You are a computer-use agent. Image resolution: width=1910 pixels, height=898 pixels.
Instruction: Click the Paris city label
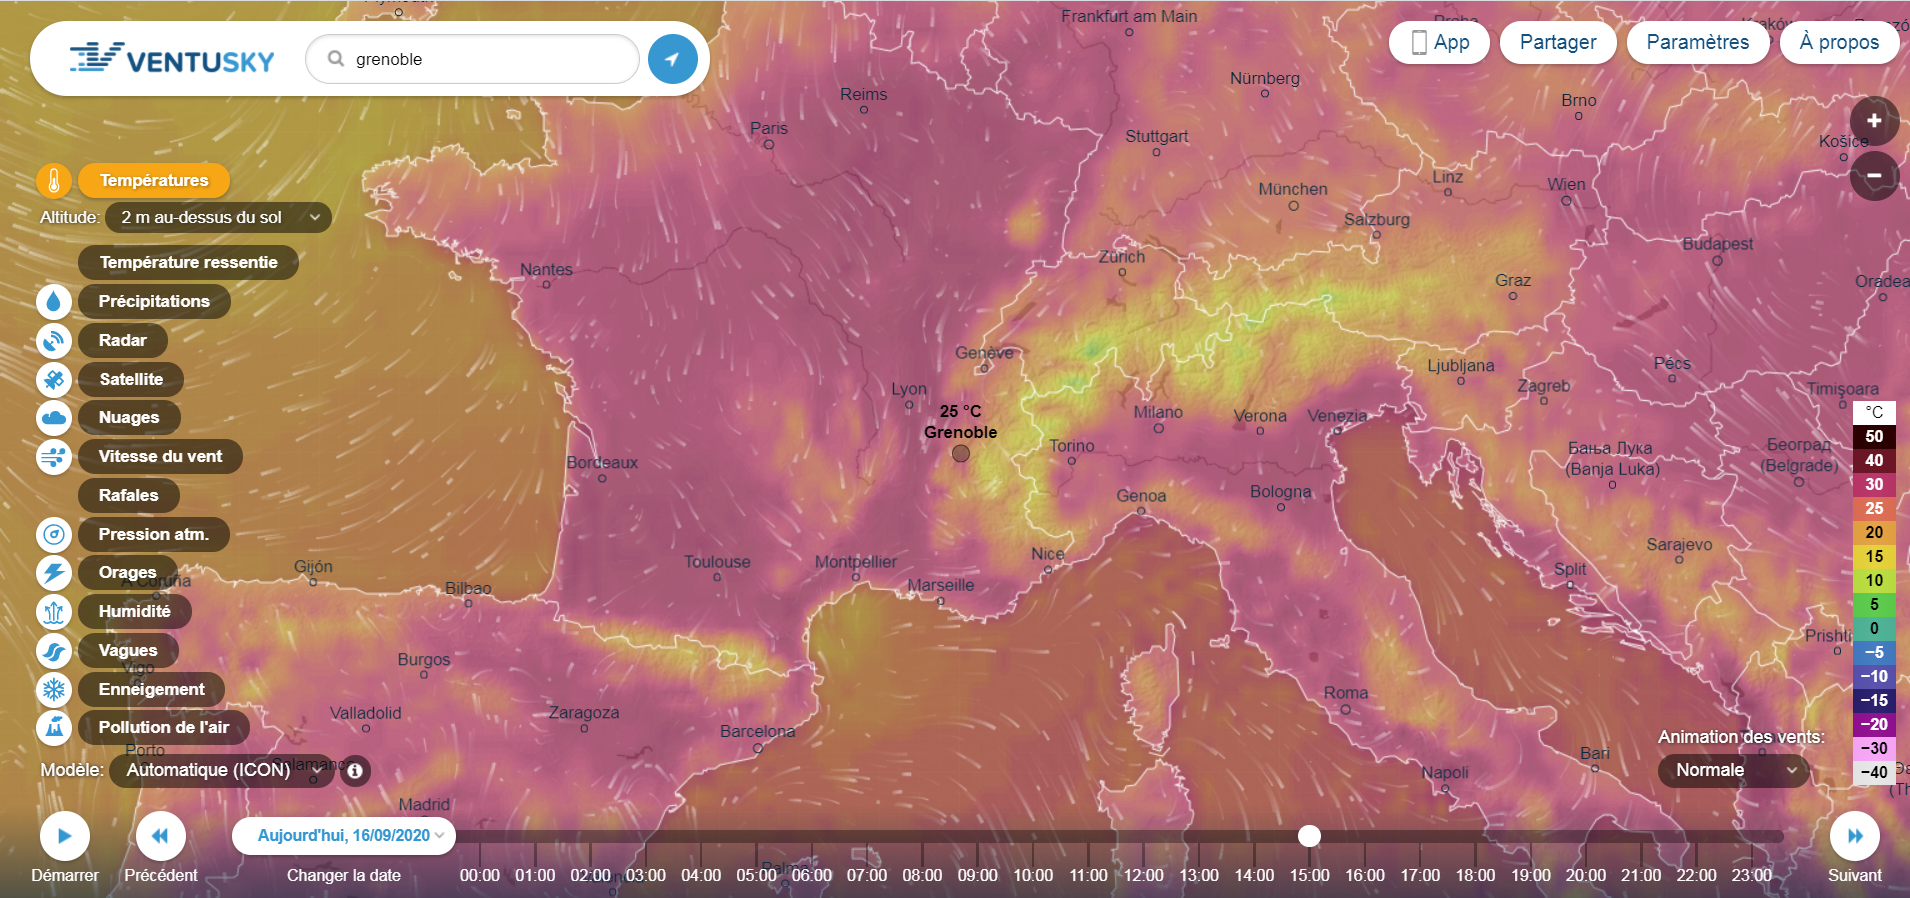[x=769, y=128]
